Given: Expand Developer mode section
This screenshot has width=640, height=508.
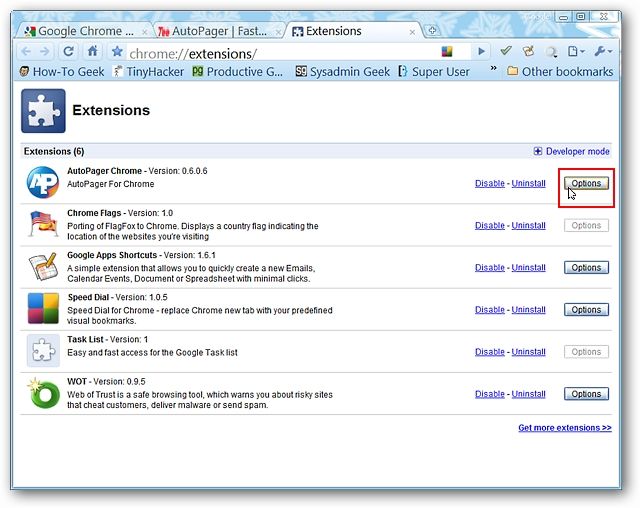Looking at the screenshot, I should coord(571,152).
